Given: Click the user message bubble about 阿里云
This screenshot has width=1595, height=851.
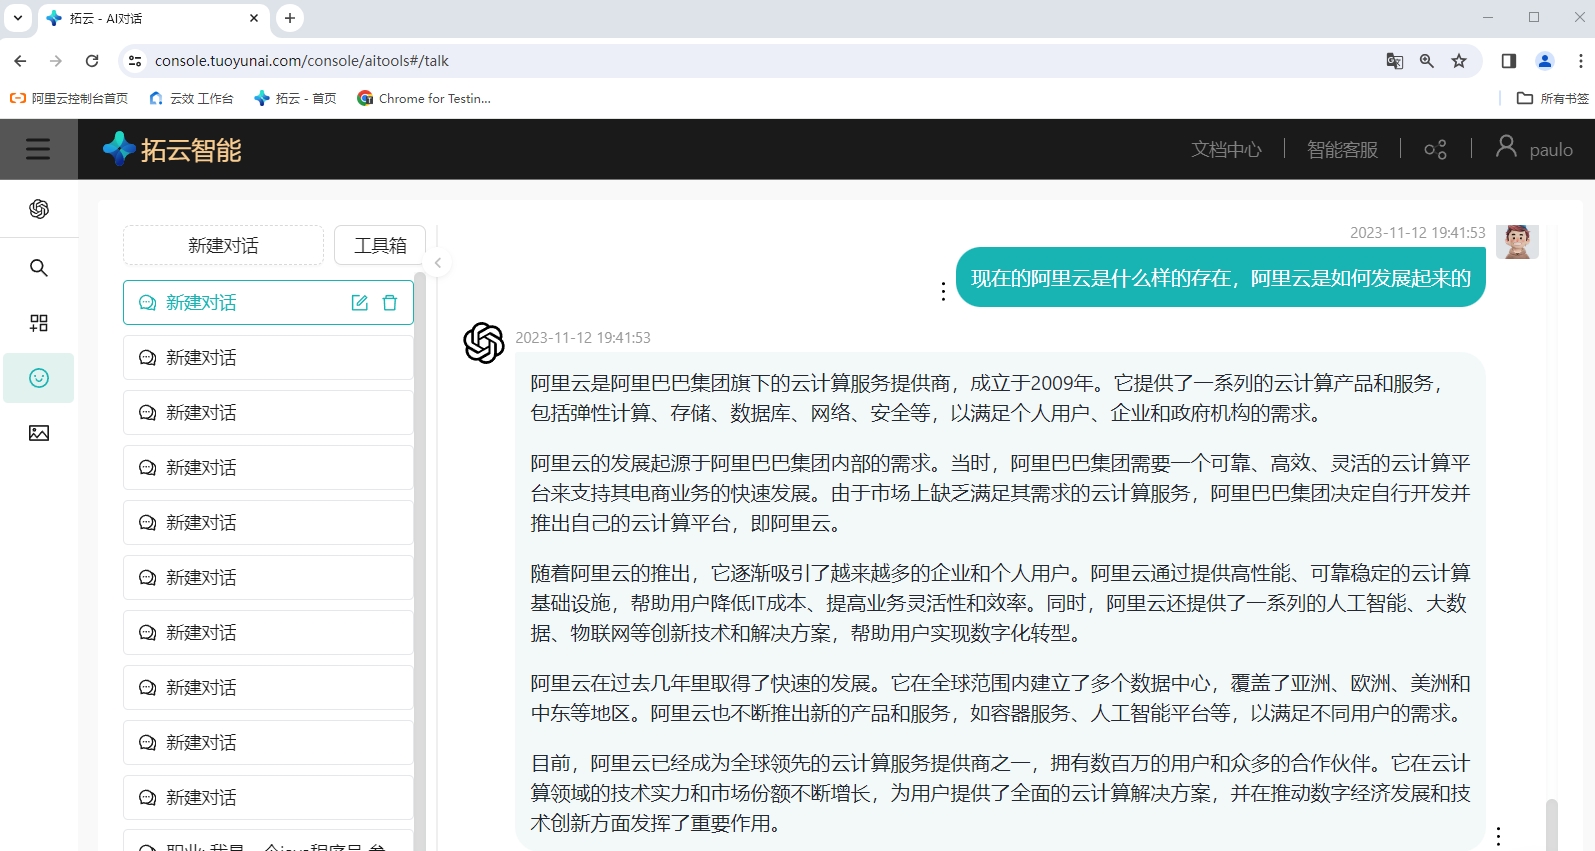Looking at the screenshot, I should click(x=1220, y=277).
